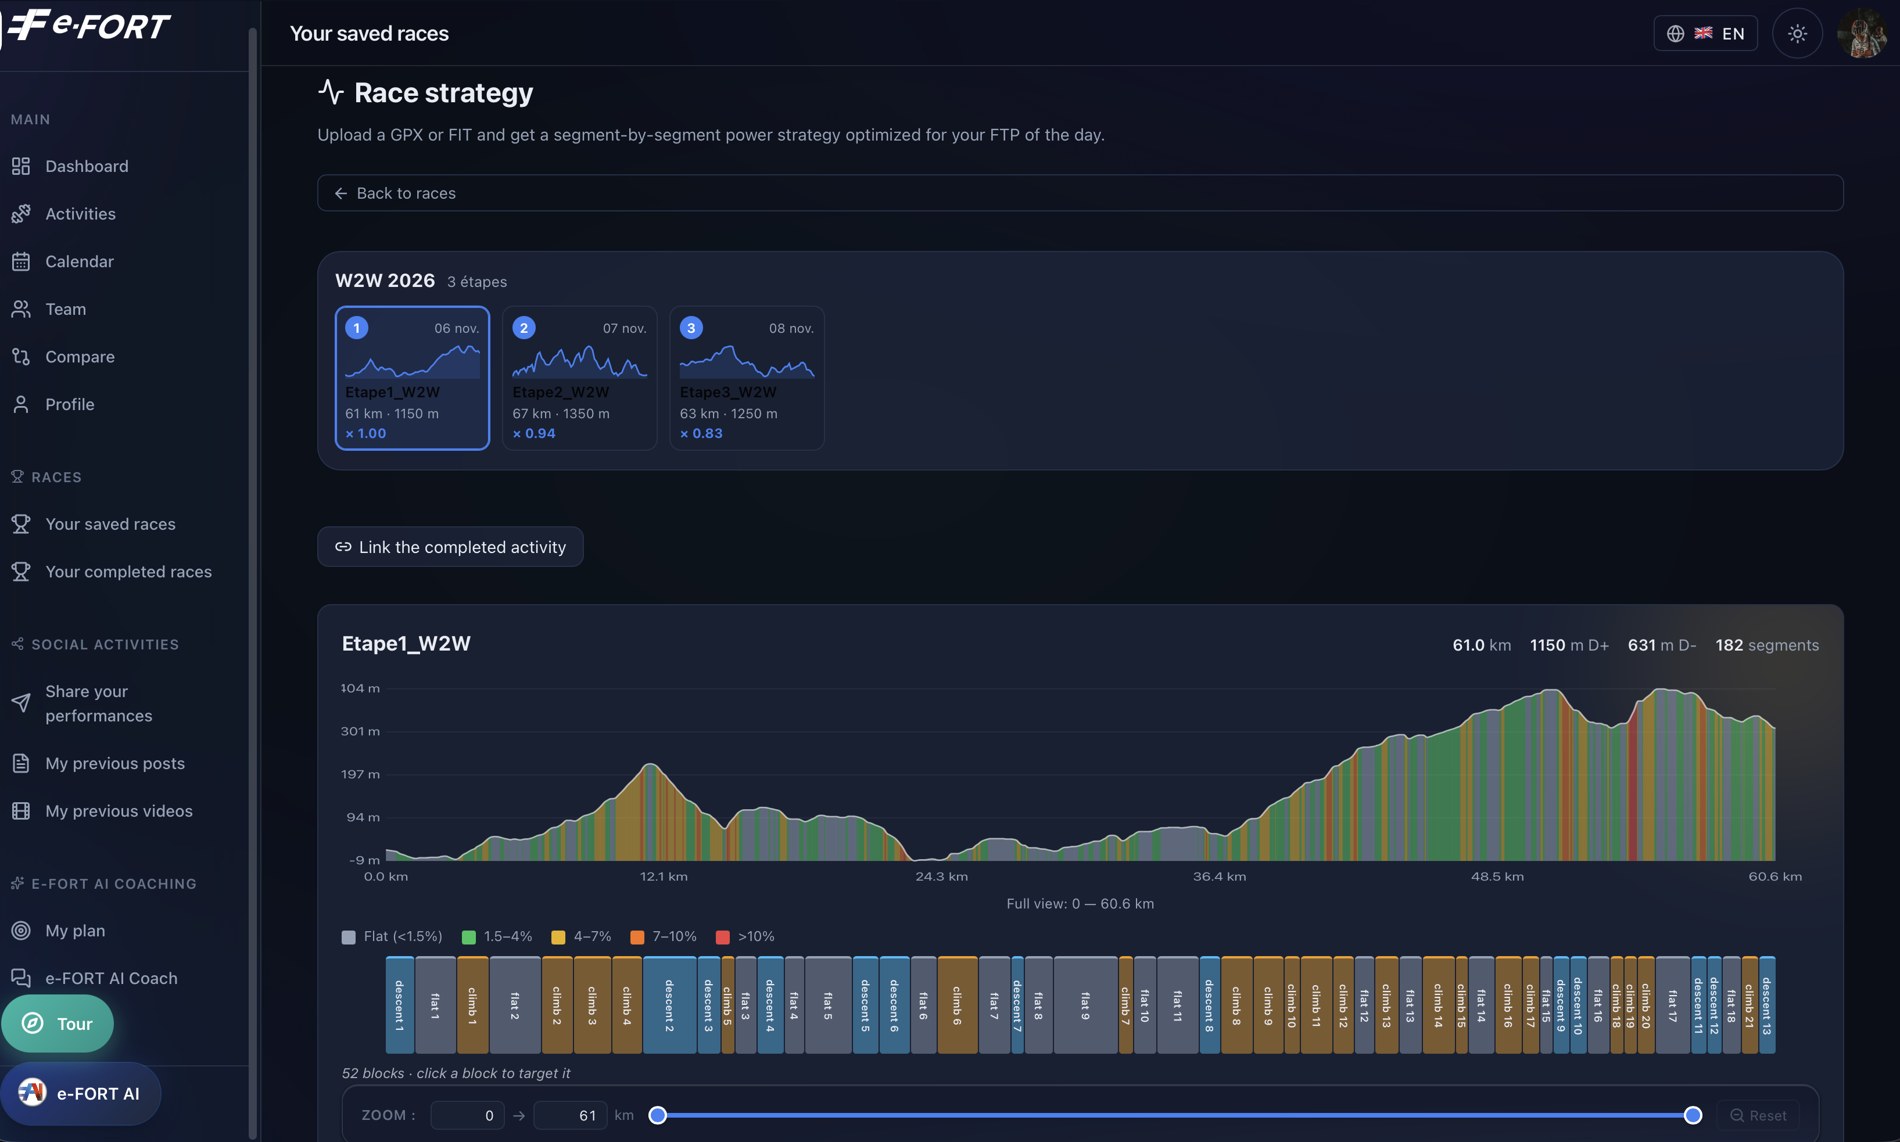Target the flat 1 block
This screenshot has height=1142, width=1900.
pos(436,1005)
